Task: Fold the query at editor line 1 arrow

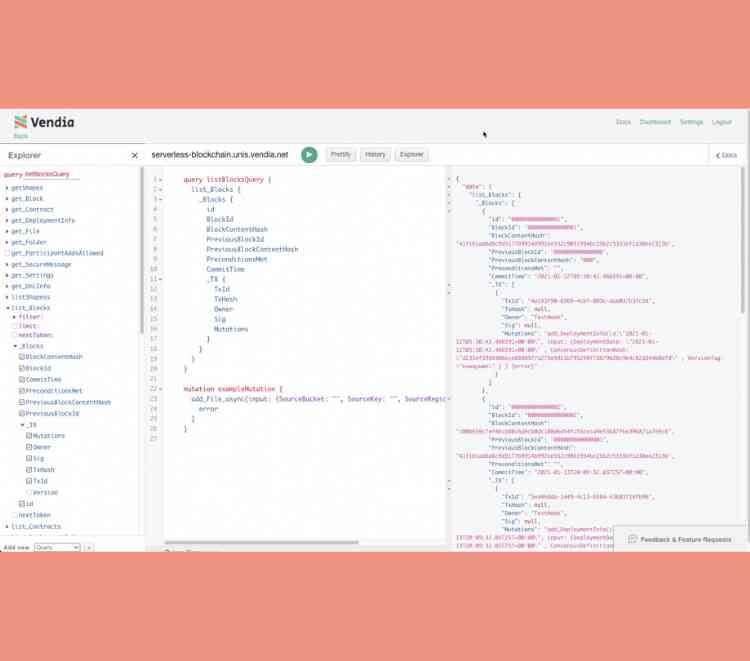Action: tap(161, 180)
